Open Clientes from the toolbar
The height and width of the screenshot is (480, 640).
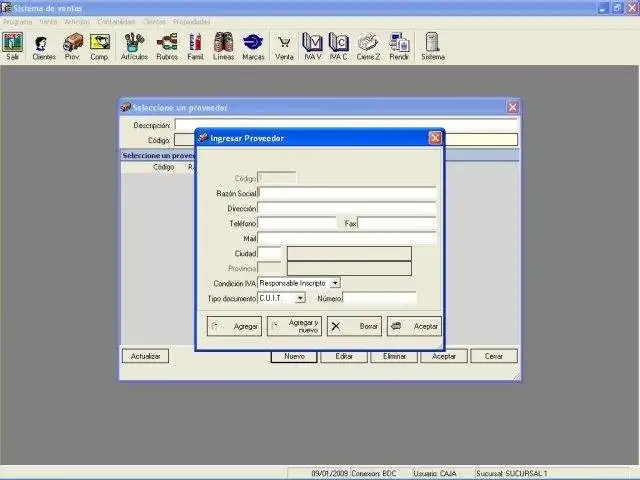(44, 47)
